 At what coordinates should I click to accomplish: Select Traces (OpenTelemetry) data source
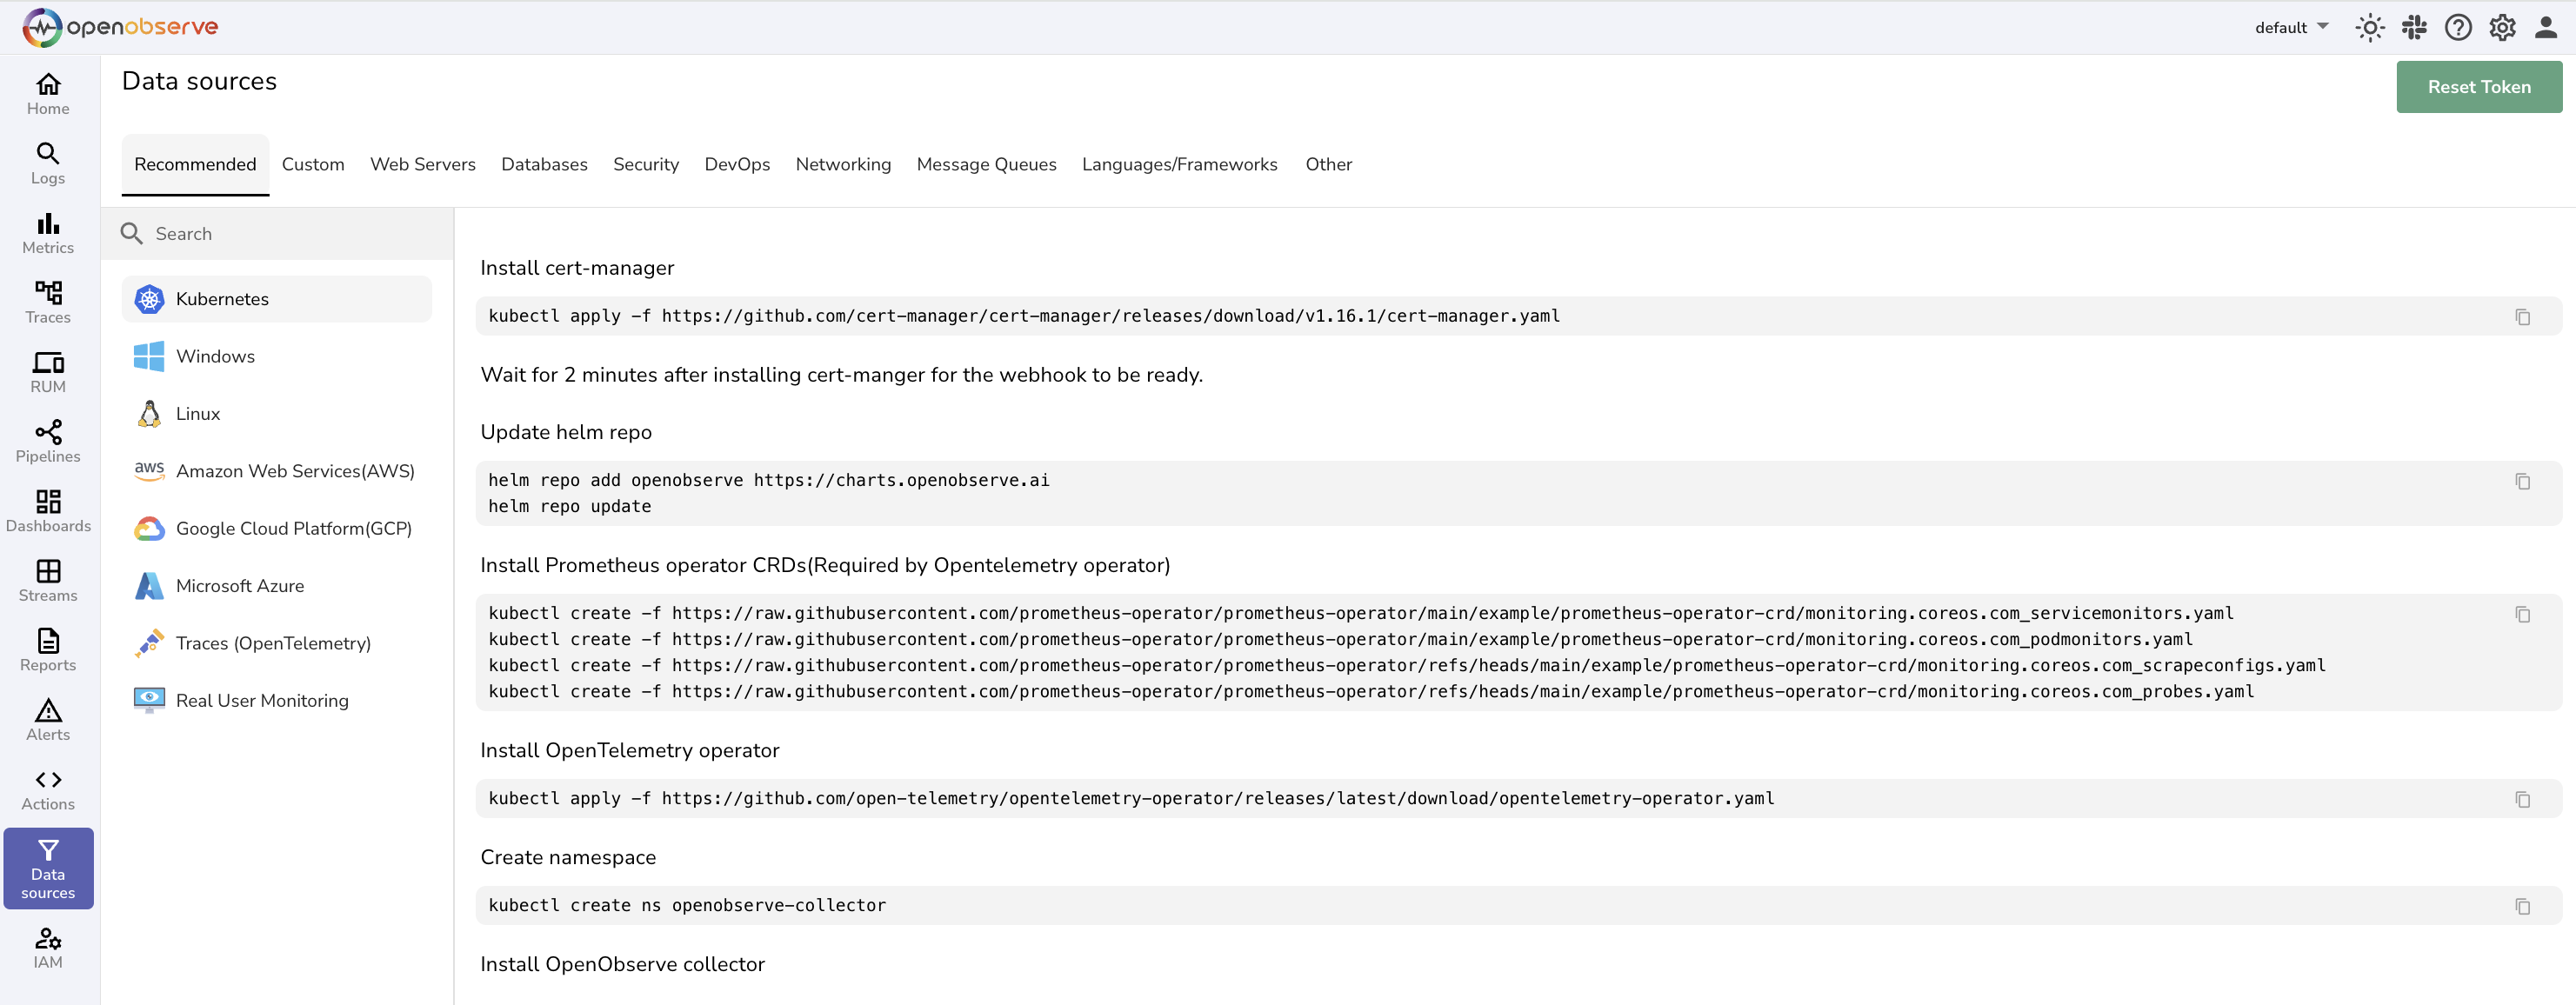[272, 643]
